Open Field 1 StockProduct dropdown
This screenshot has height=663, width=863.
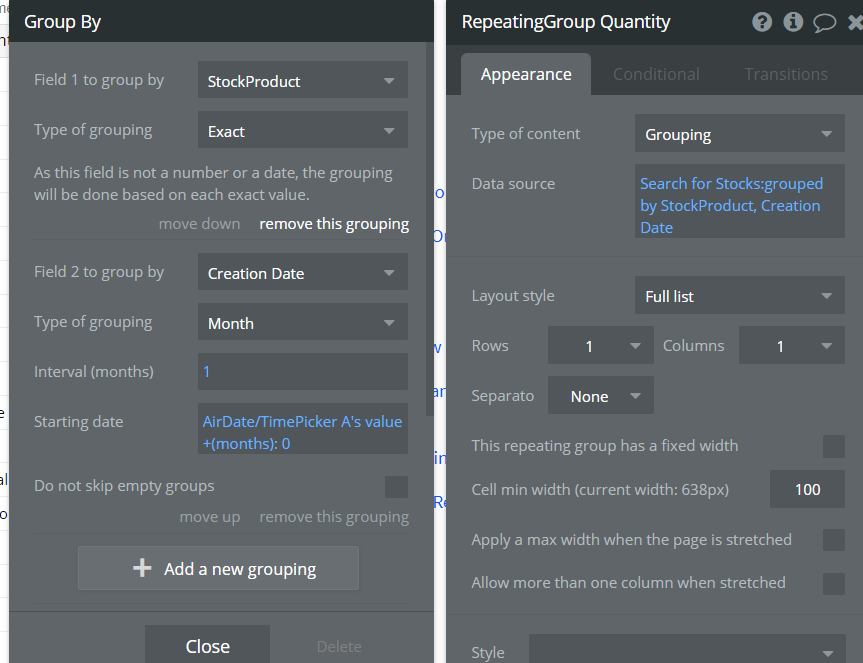pyautogui.click(x=302, y=81)
